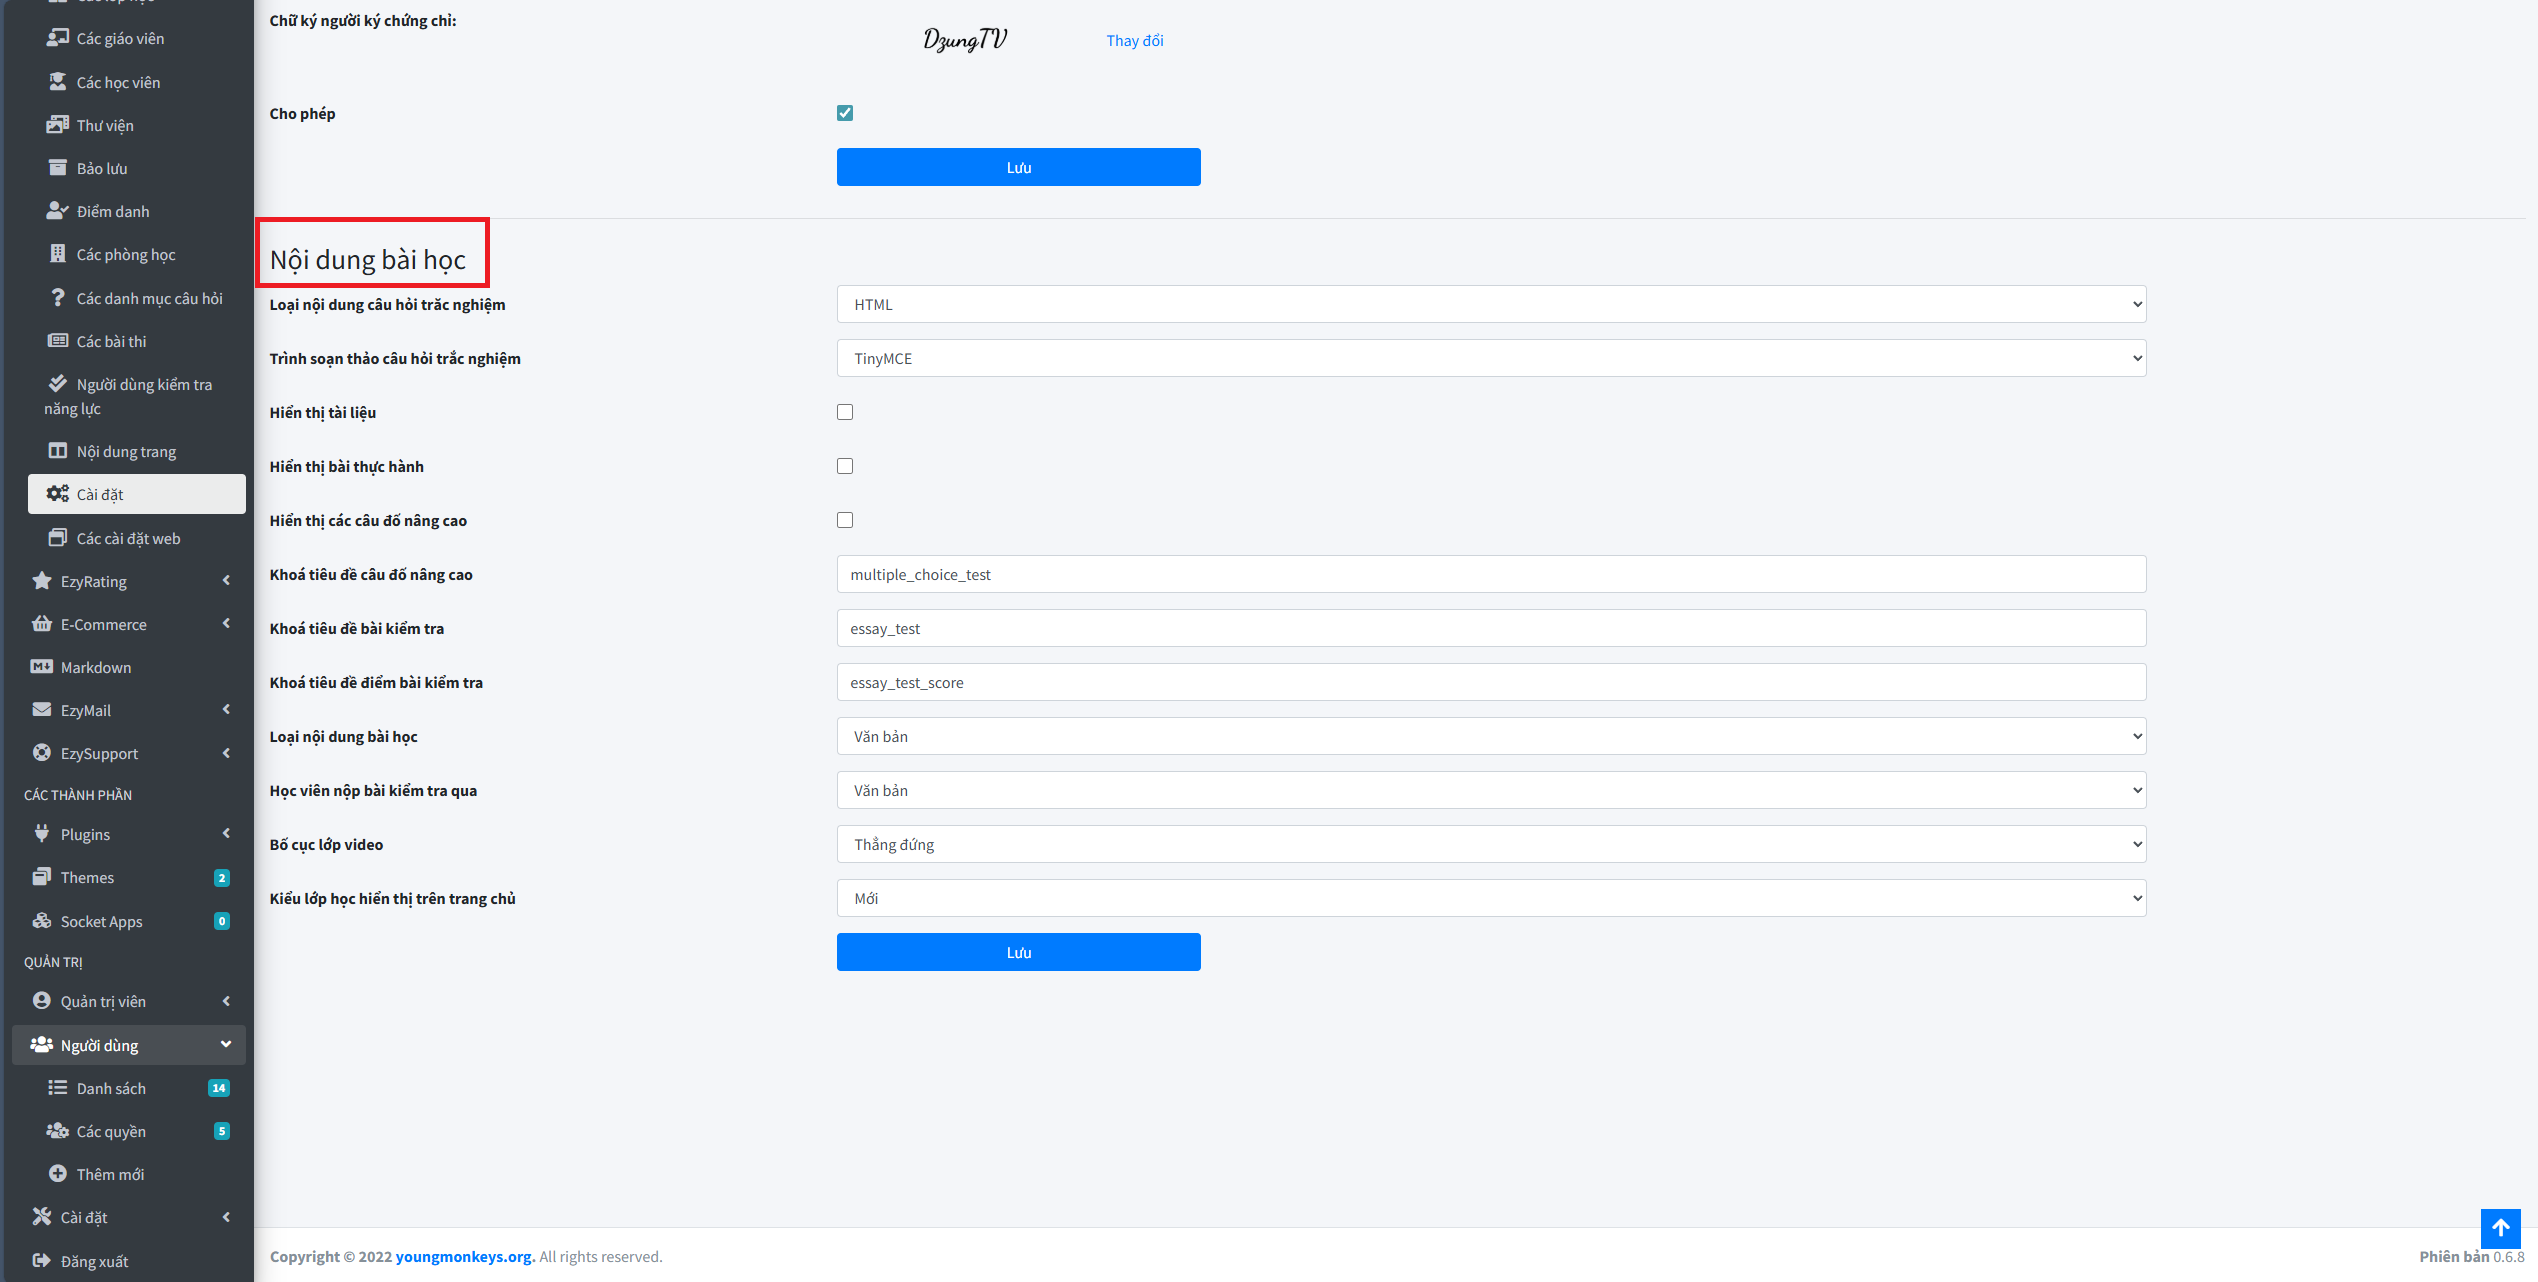Click the Thay đổi signature link
This screenshot has width=2538, height=1282.
[x=1134, y=40]
